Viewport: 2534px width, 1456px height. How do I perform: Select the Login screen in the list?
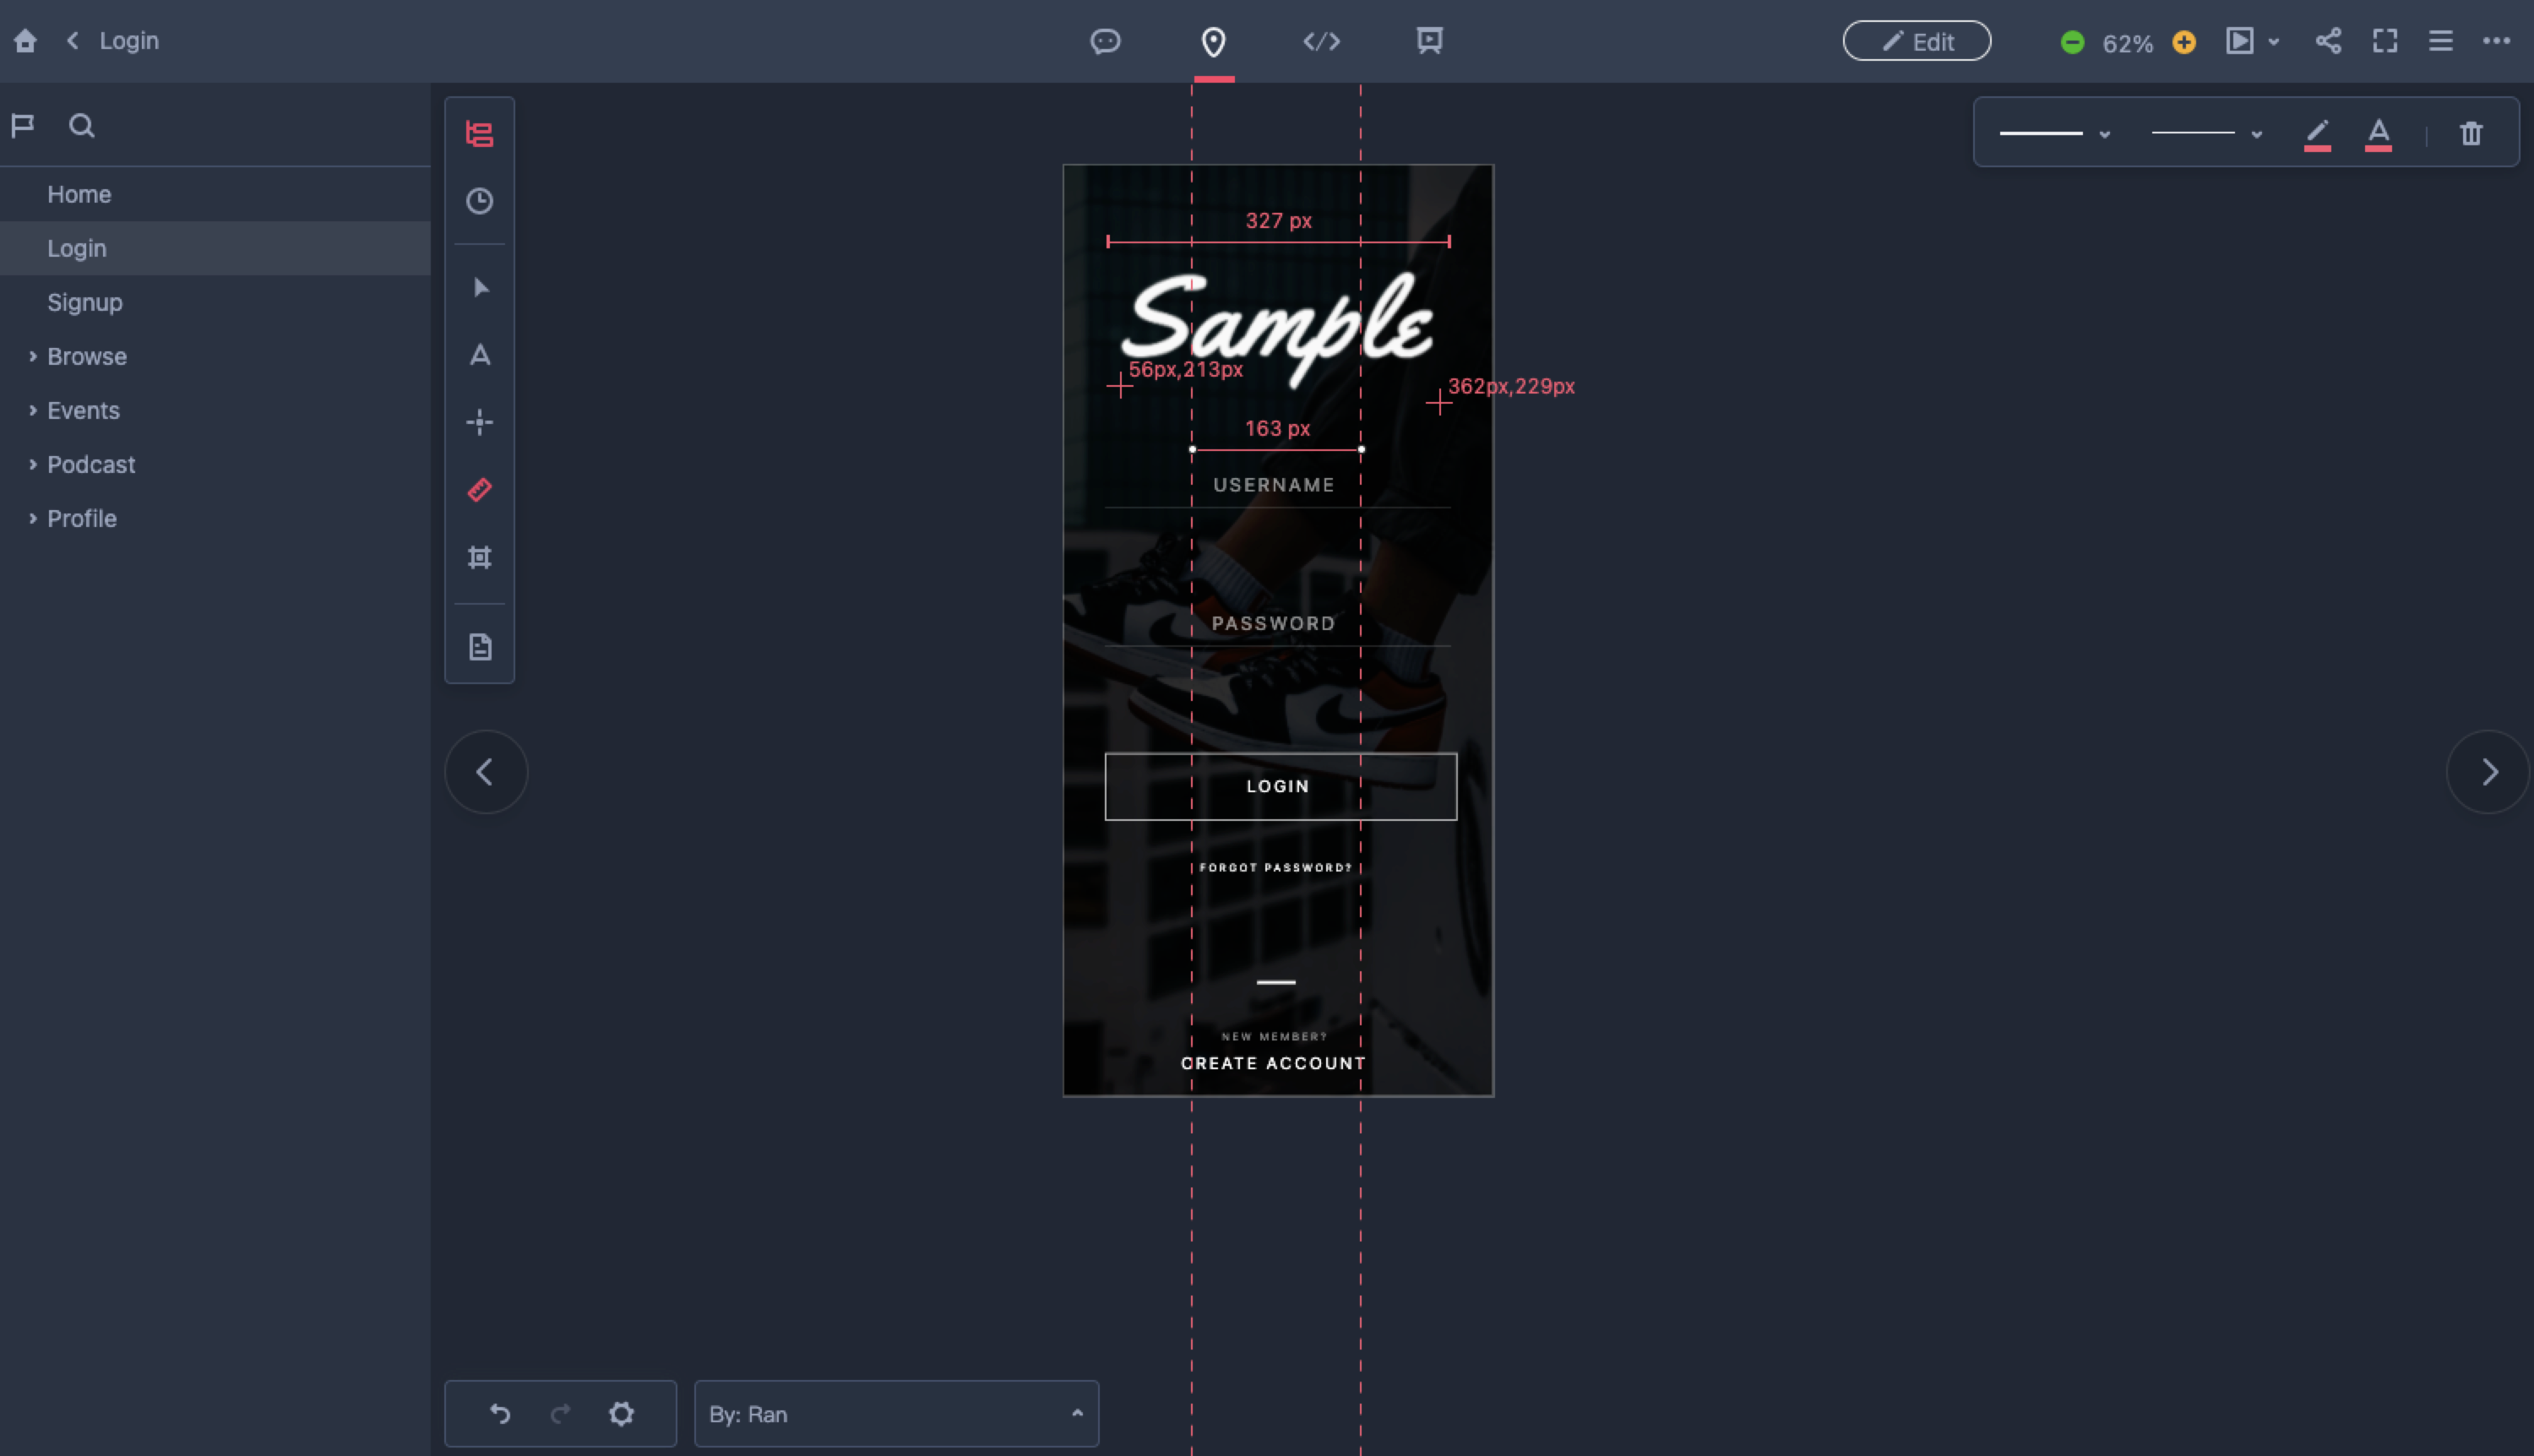(x=215, y=248)
